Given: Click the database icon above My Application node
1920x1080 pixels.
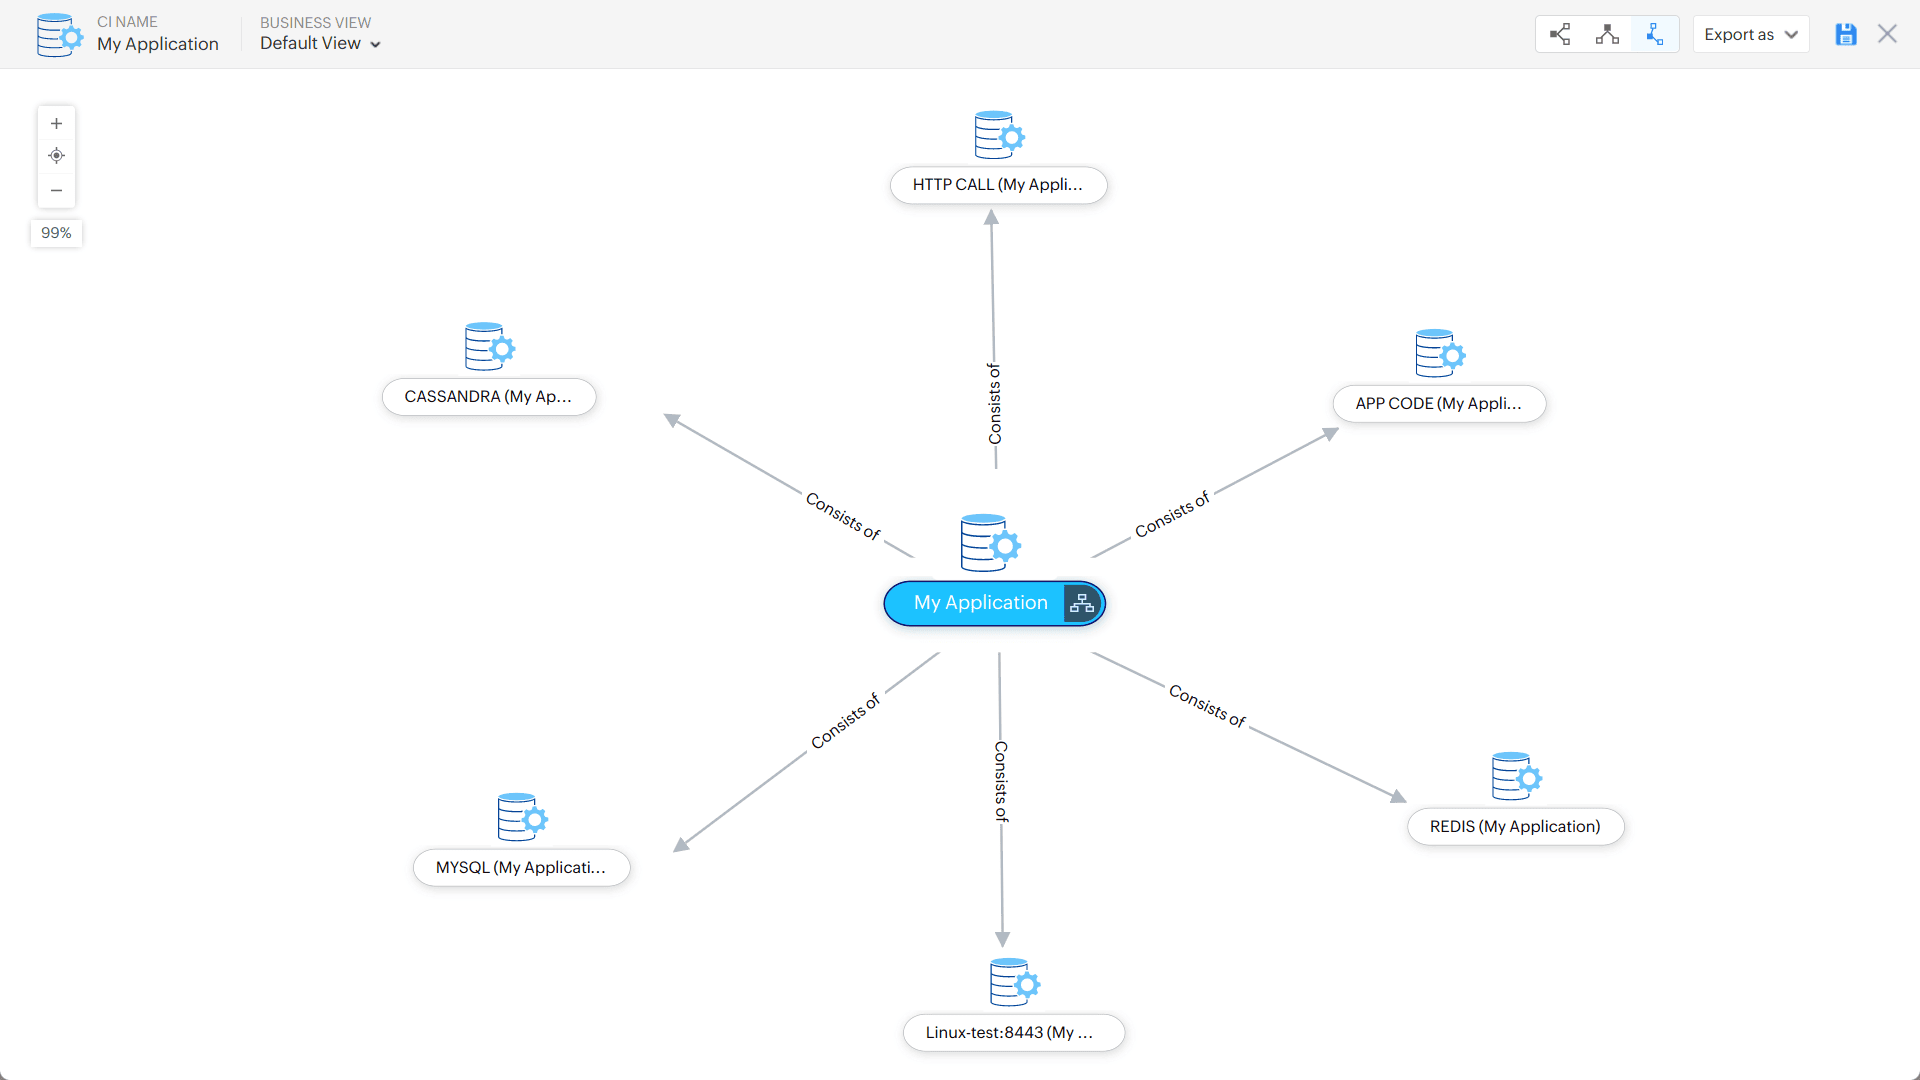Looking at the screenshot, I should pos(990,544).
